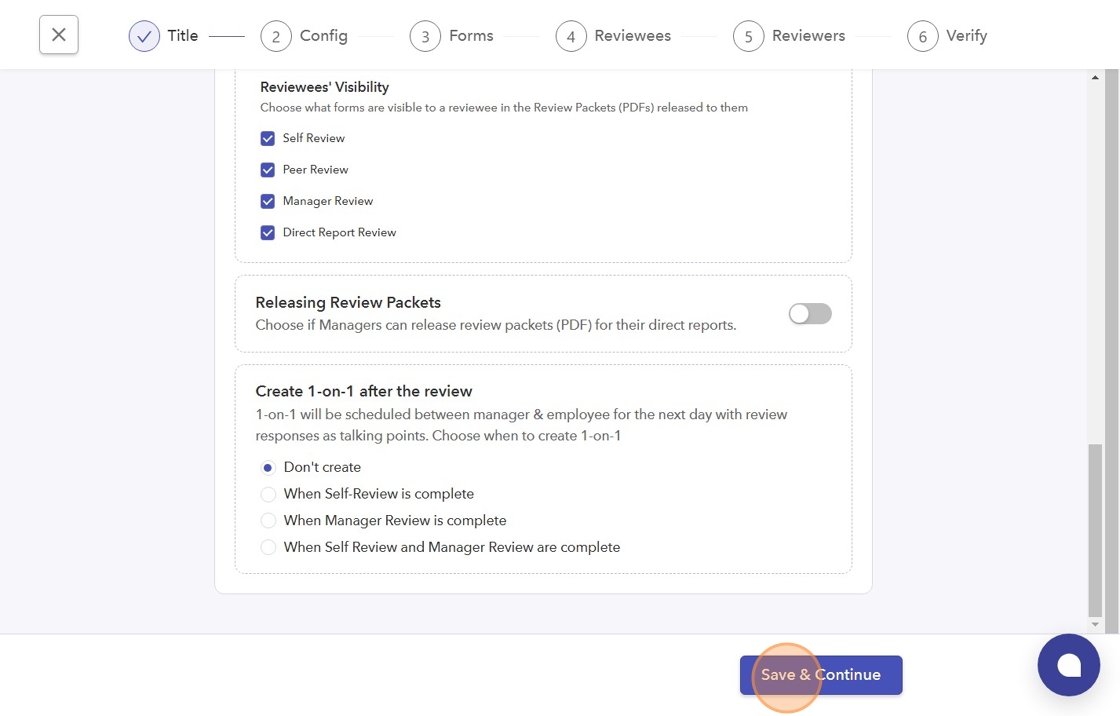This screenshot has height=716, width=1120.
Task: Enable the Releasing Review Packets toggle
Action: [809, 314]
